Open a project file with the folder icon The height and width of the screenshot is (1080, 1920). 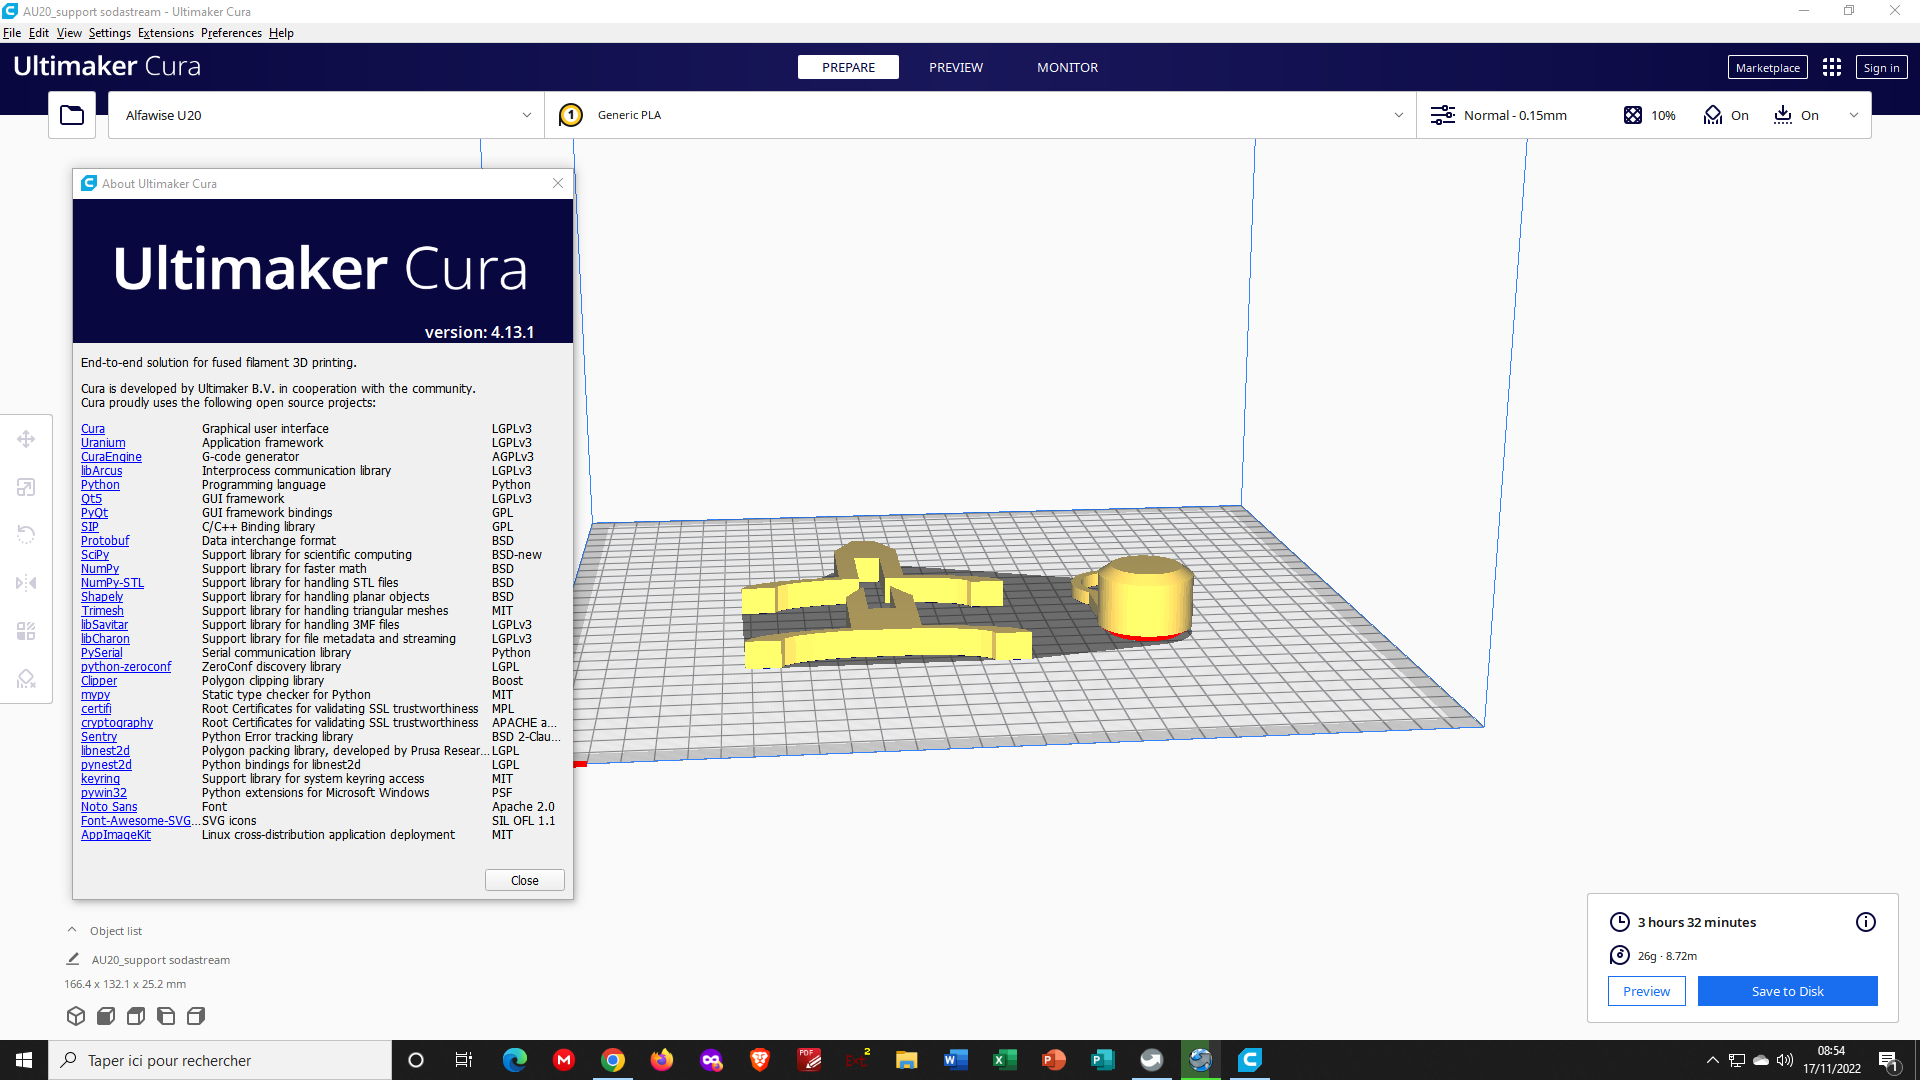tap(71, 114)
